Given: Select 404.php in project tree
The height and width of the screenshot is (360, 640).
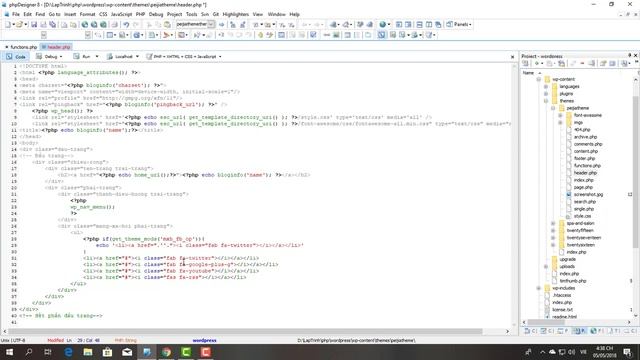Looking at the screenshot, I should [582, 130].
